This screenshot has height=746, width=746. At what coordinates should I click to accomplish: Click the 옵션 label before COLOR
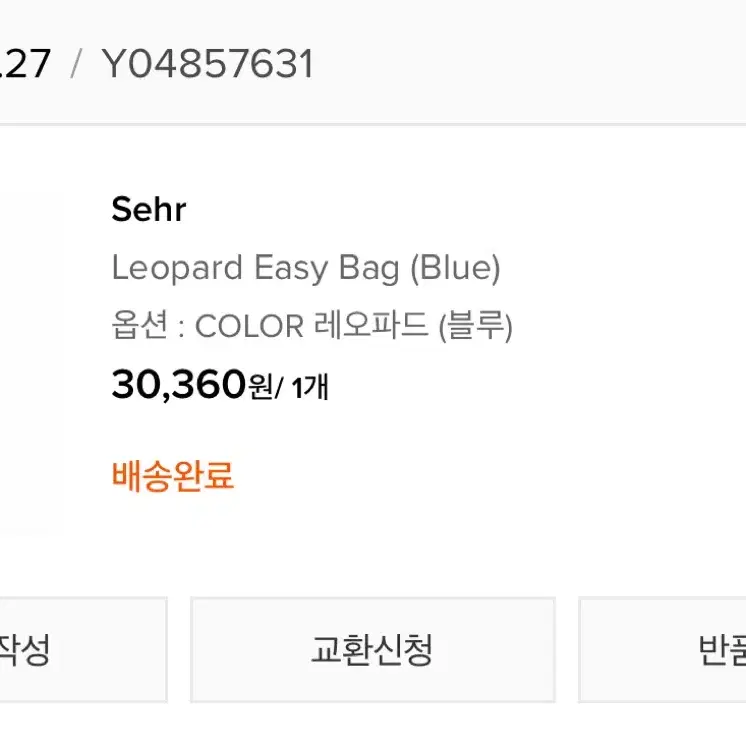pos(139,325)
